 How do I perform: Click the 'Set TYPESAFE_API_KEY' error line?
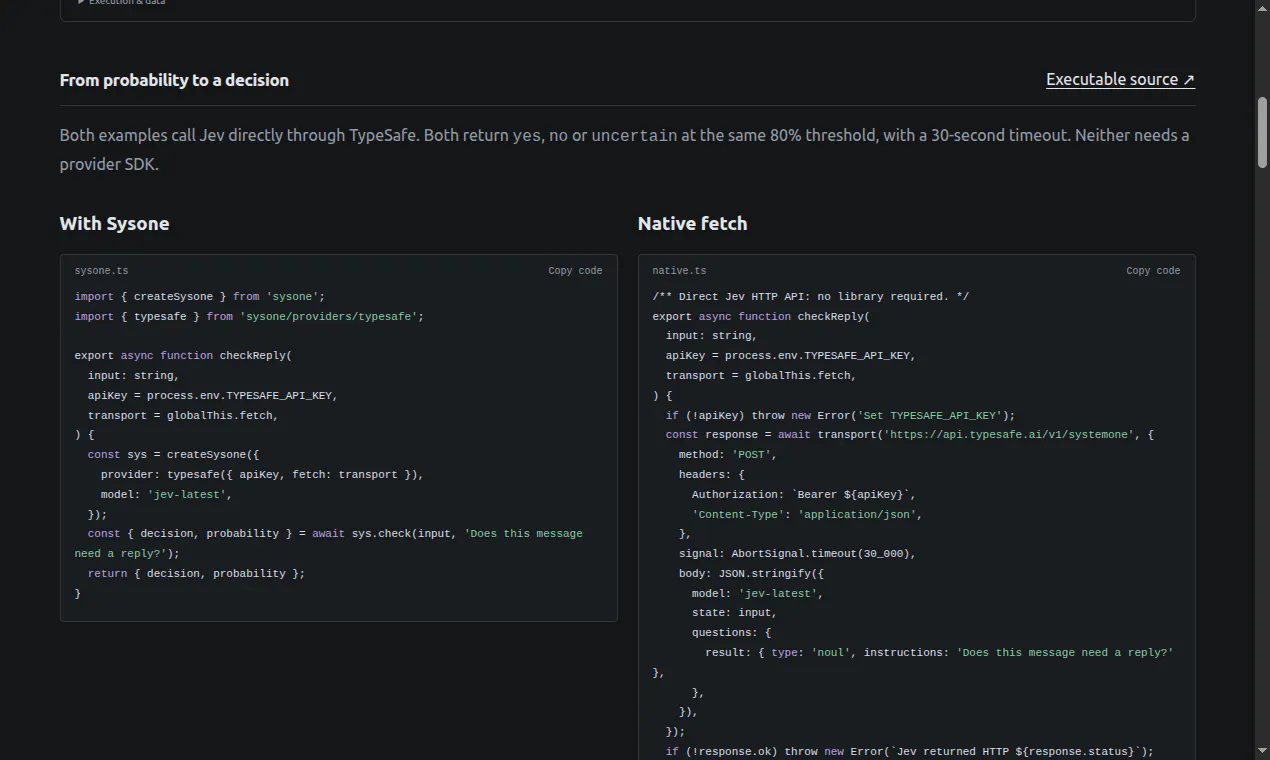[840, 415]
